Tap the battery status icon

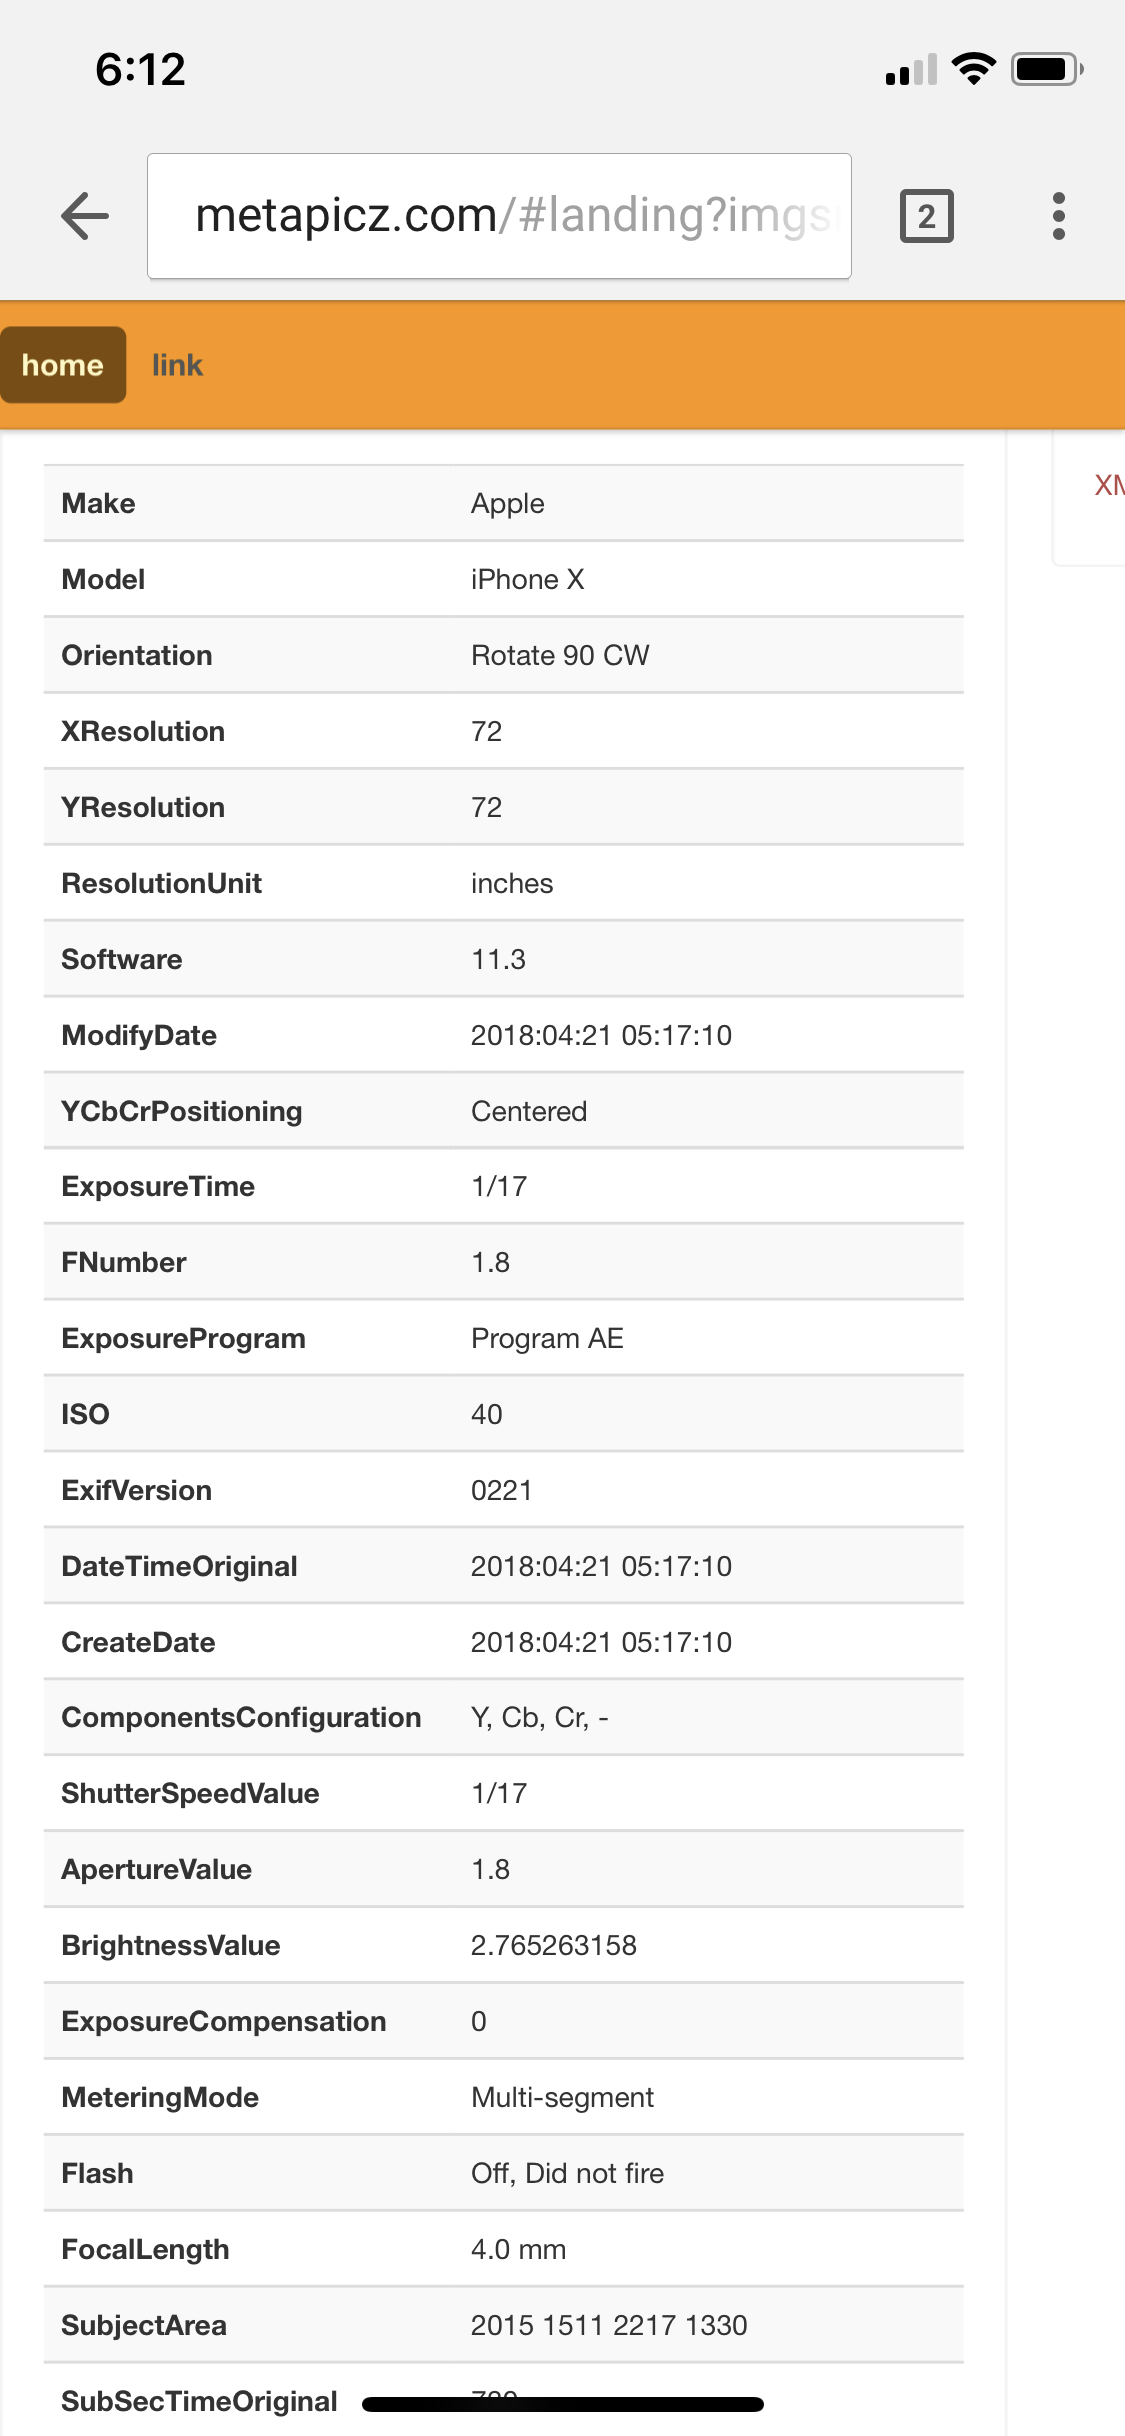pos(1046,69)
